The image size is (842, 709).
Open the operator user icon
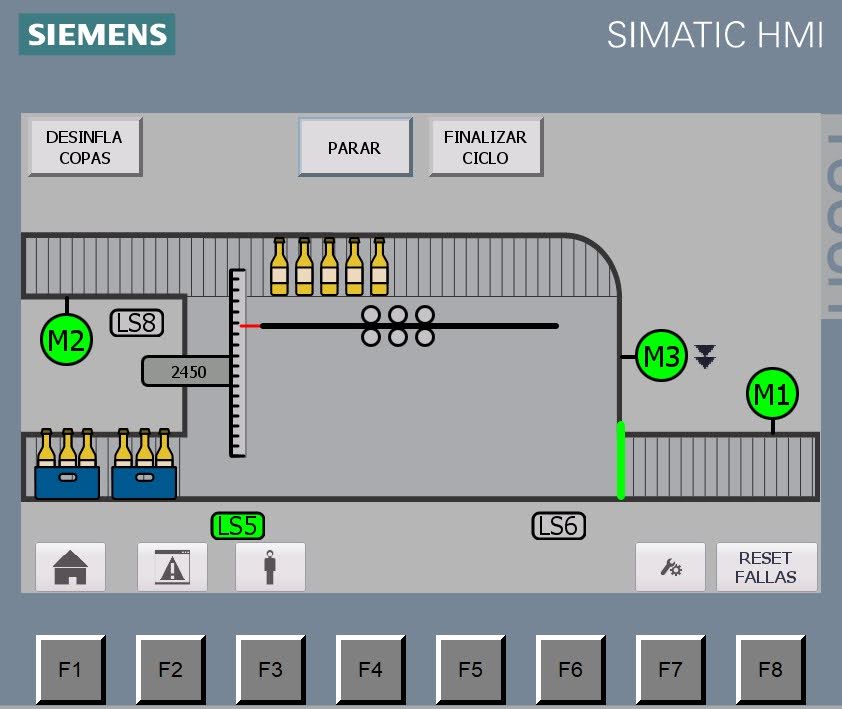(270, 567)
